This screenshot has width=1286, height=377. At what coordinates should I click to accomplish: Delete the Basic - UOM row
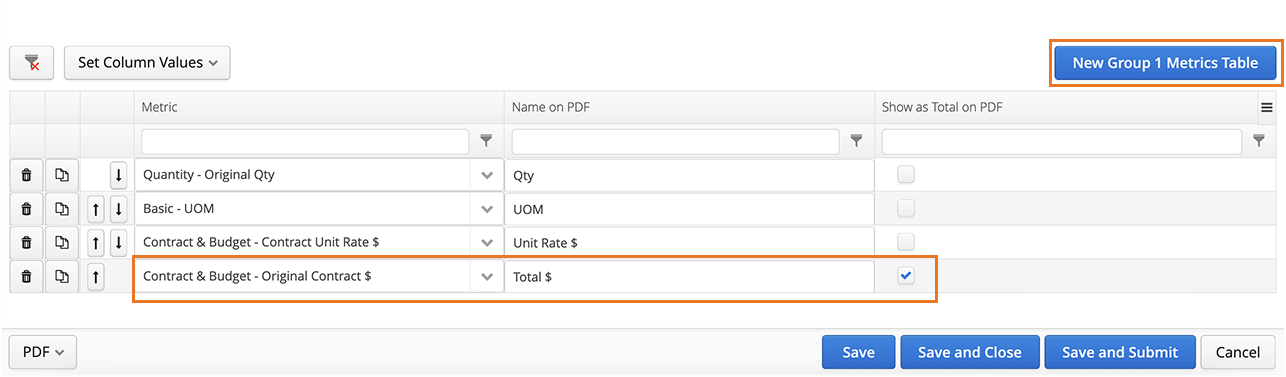[x=27, y=209]
